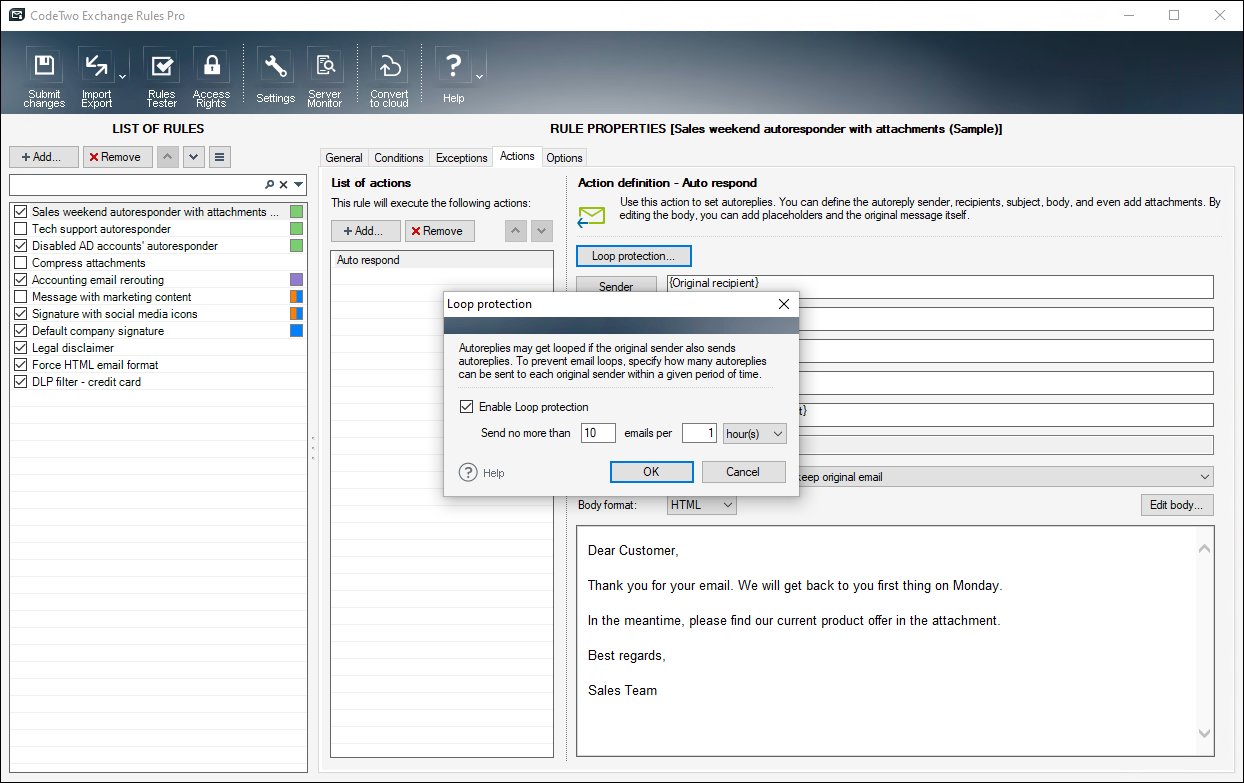Image resolution: width=1244 pixels, height=783 pixels.
Task: Open the hour(s) time unit dropdown
Action: (755, 433)
